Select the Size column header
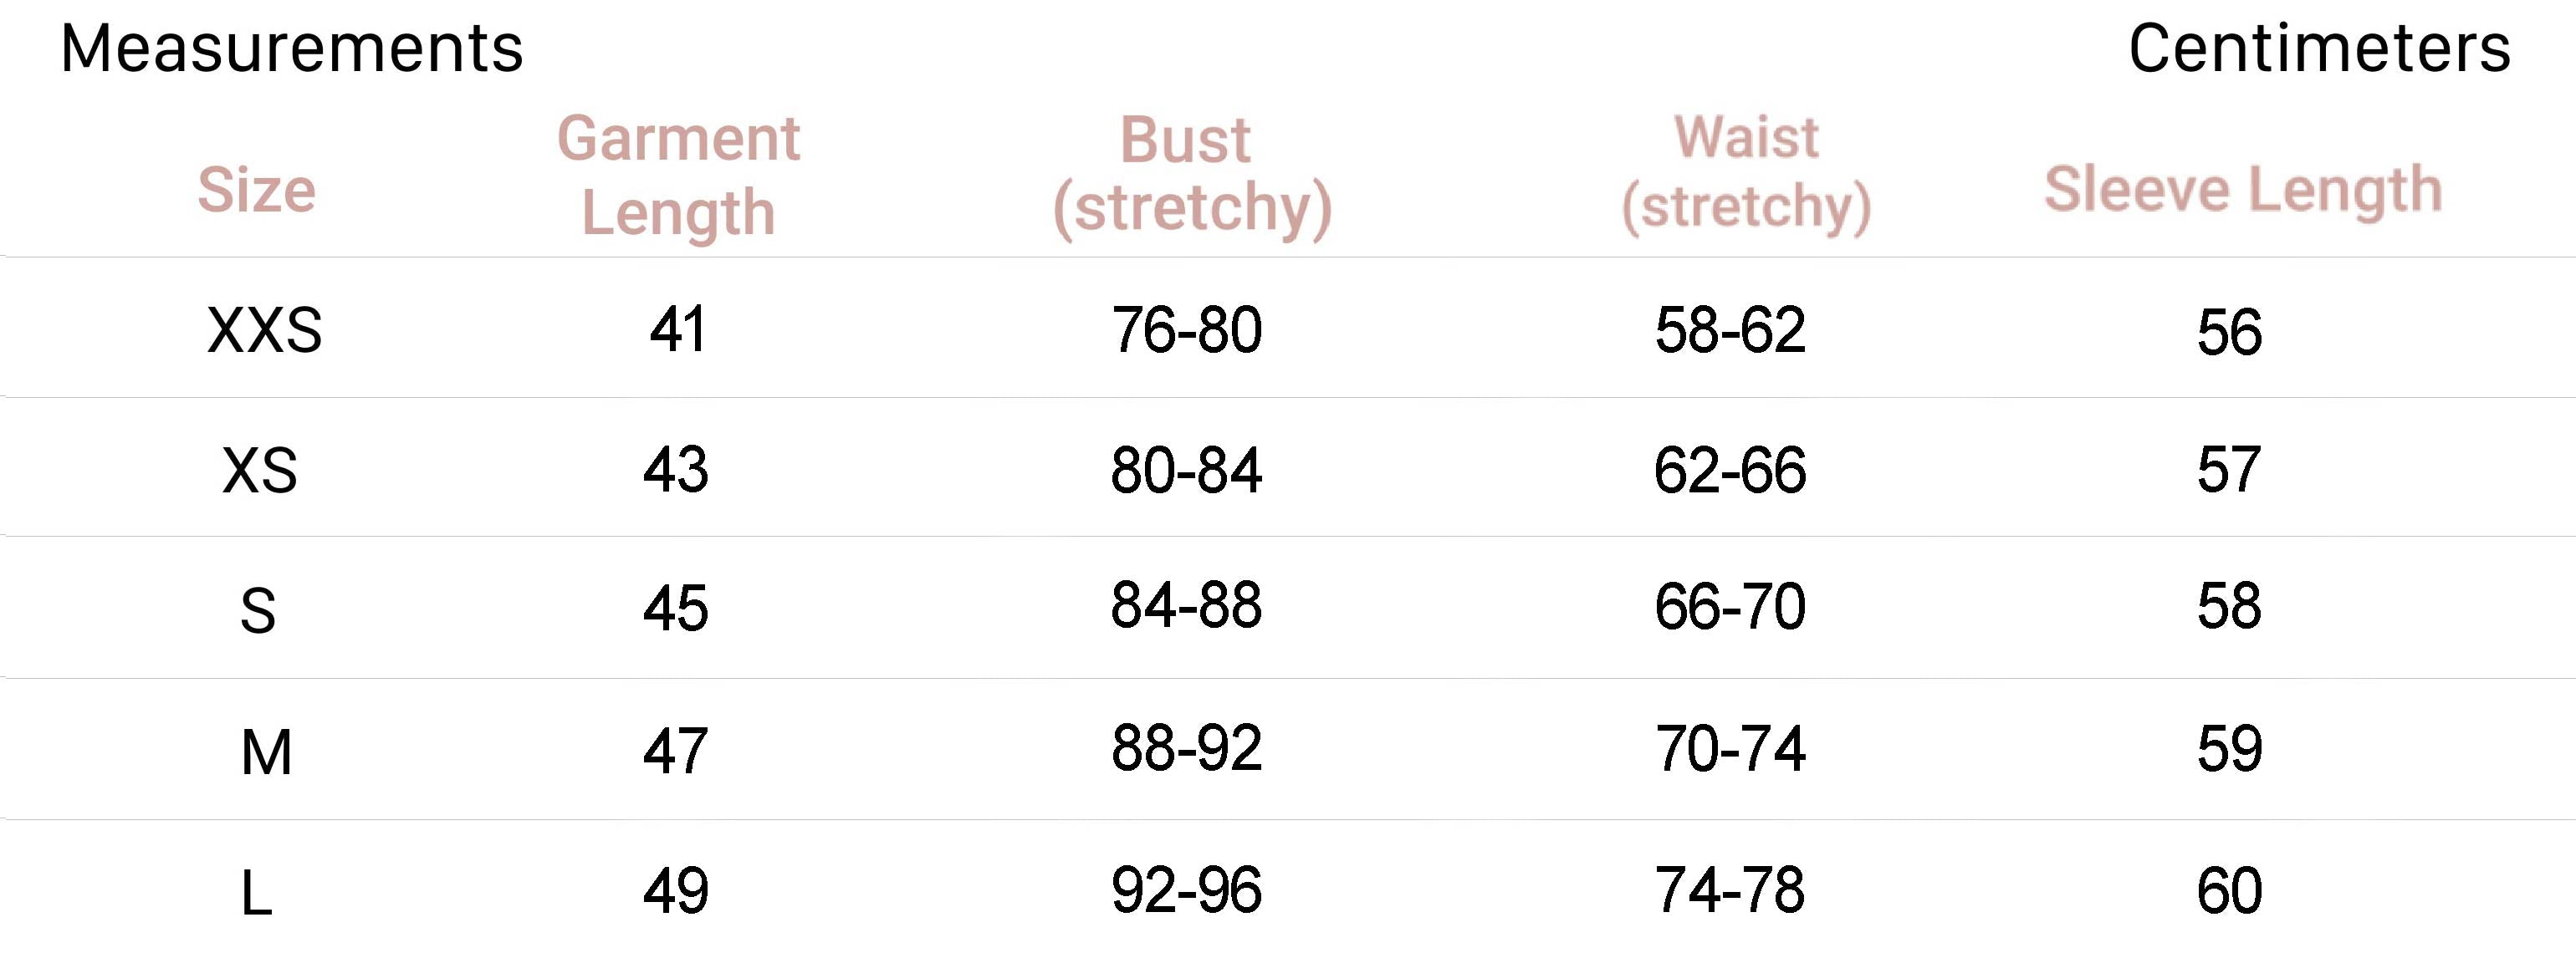 [x=257, y=189]
